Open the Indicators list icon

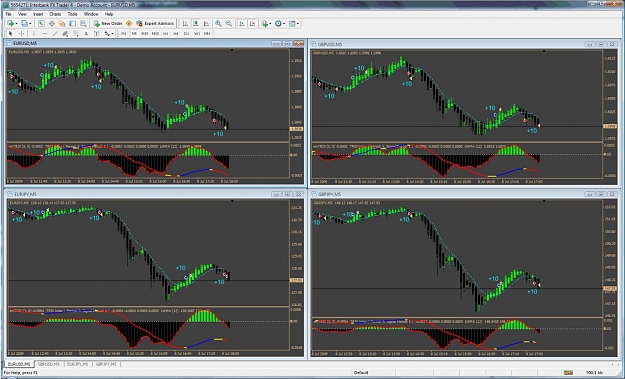(x=265, y=24)
